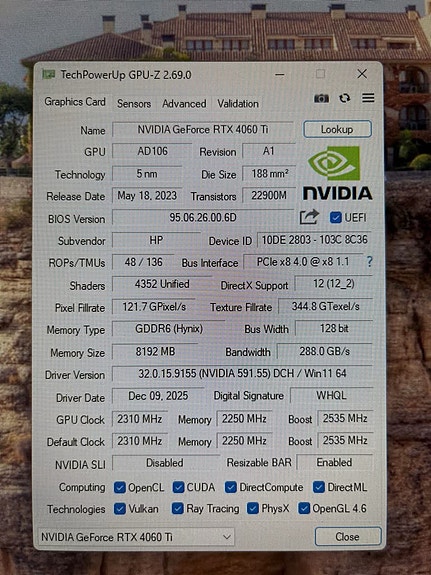Click the ROPs/TMUs field 48 / 136
Viewport: 431px width, 575px height.
tap(143, 262)
